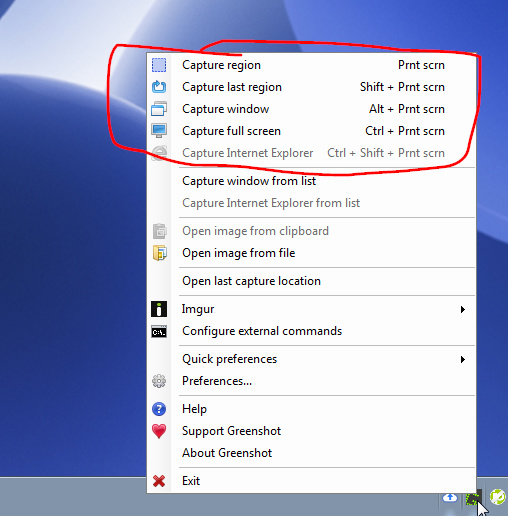The height and width of the screenshot is (516, 508).
Task: Click the 'Prnt scrn' shortcut text for Capture region
Action: [x=421, y=65]
